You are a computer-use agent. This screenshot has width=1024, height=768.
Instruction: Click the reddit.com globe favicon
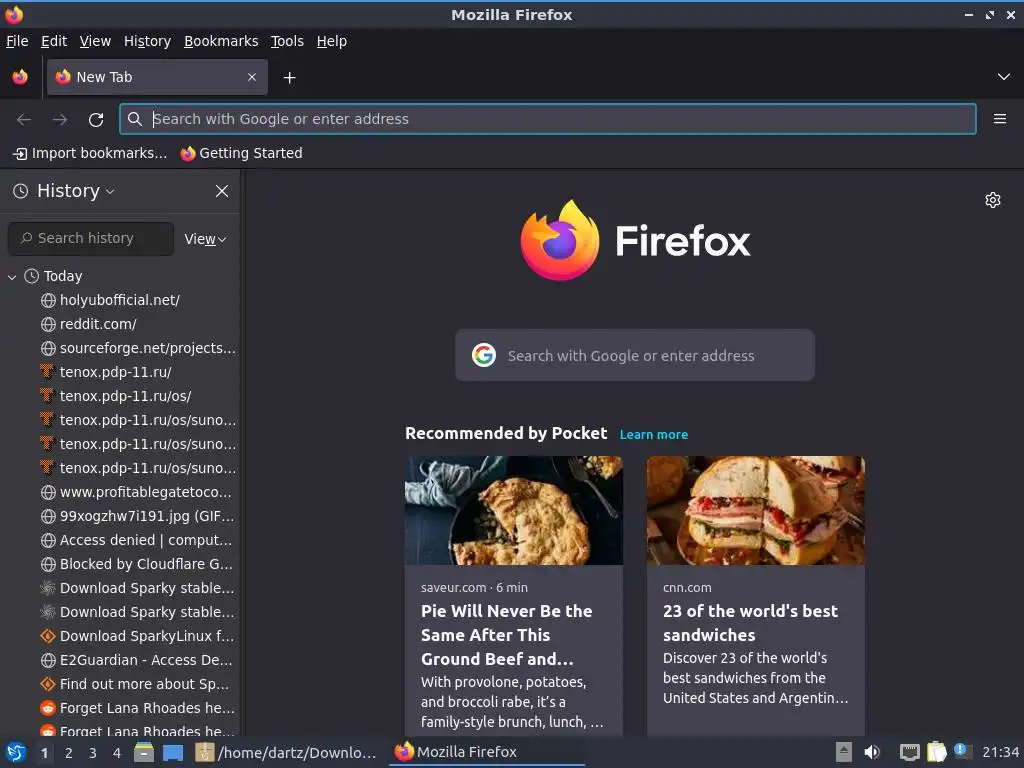coord(48,325)
